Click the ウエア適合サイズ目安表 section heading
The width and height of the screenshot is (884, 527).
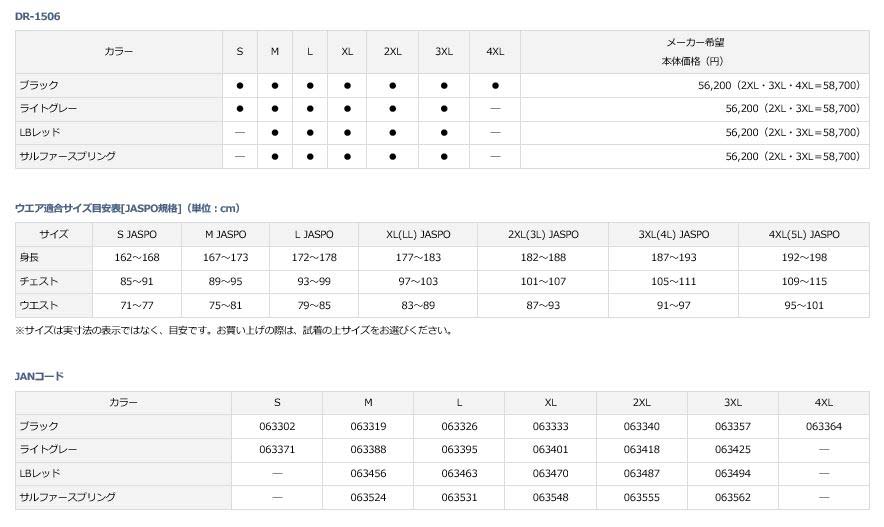[x=127, y=208]
